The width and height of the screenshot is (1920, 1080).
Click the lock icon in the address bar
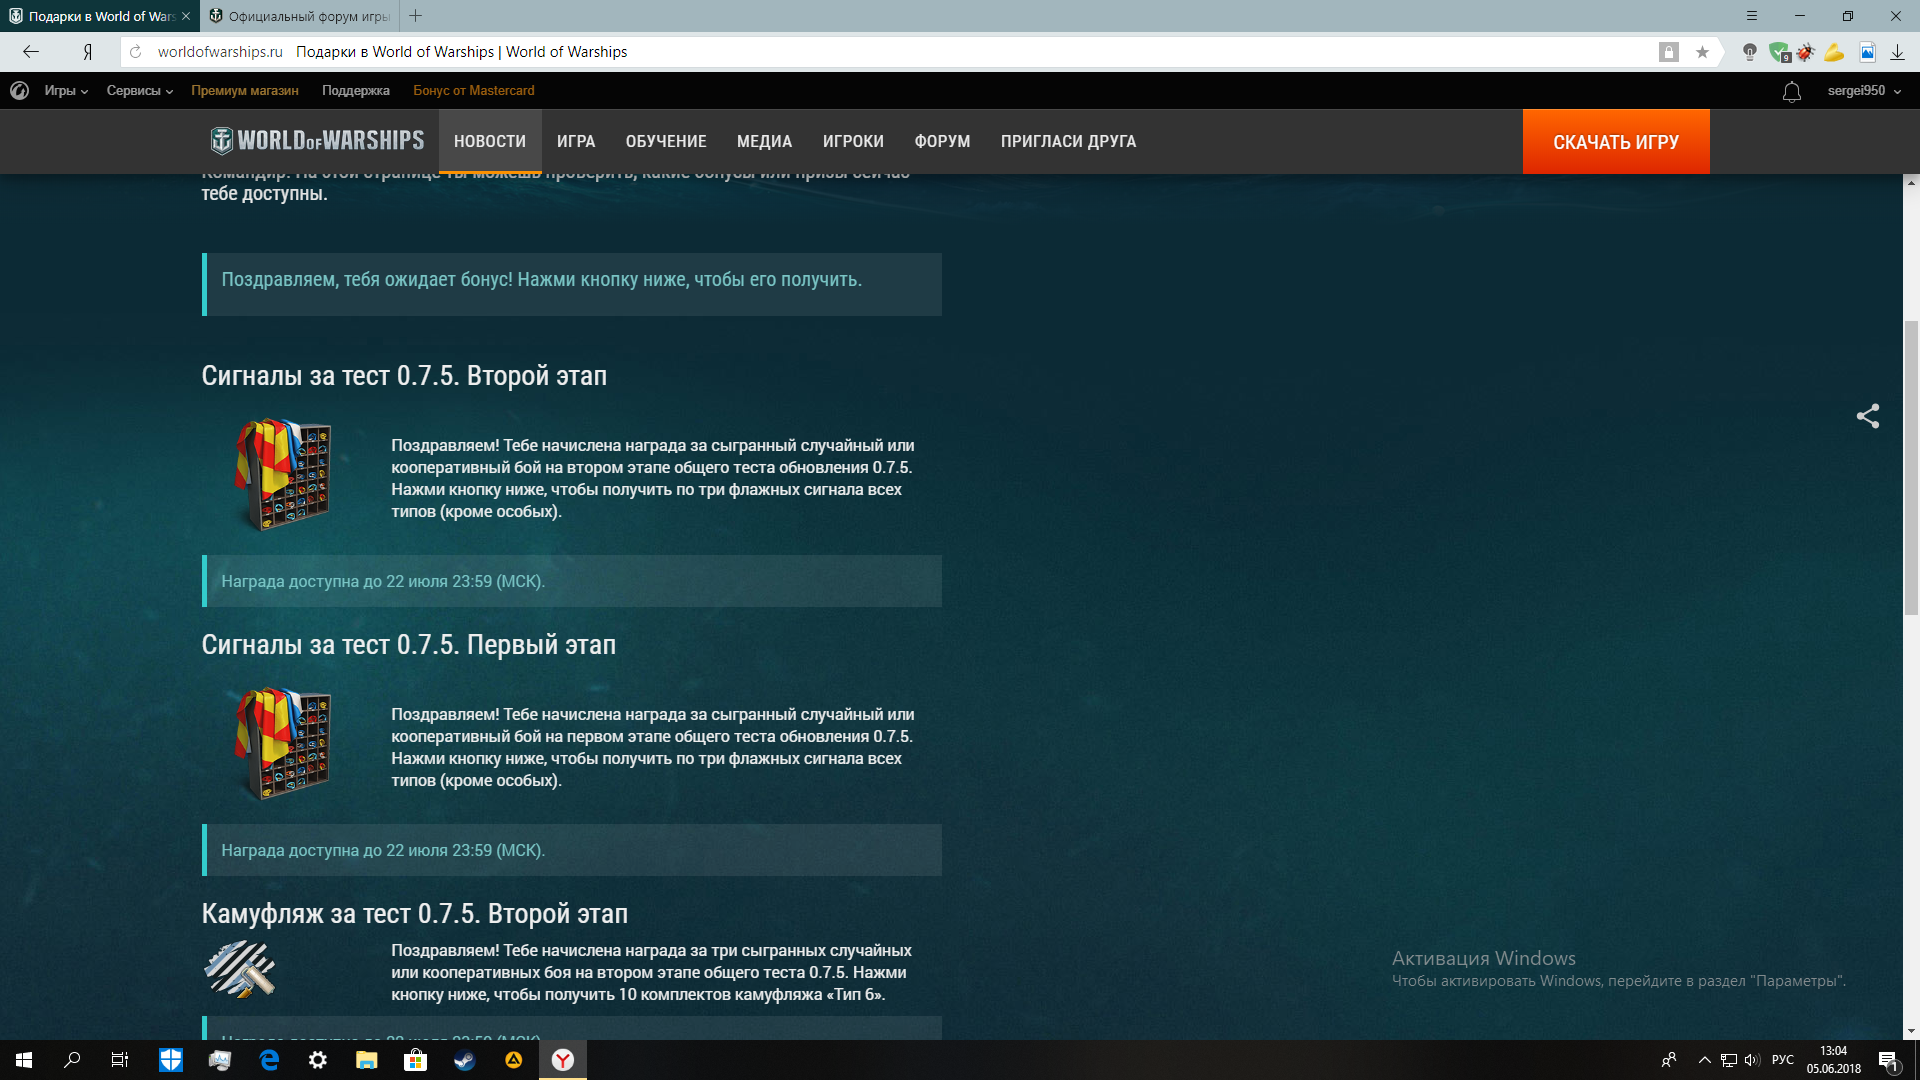[1669, 52]
